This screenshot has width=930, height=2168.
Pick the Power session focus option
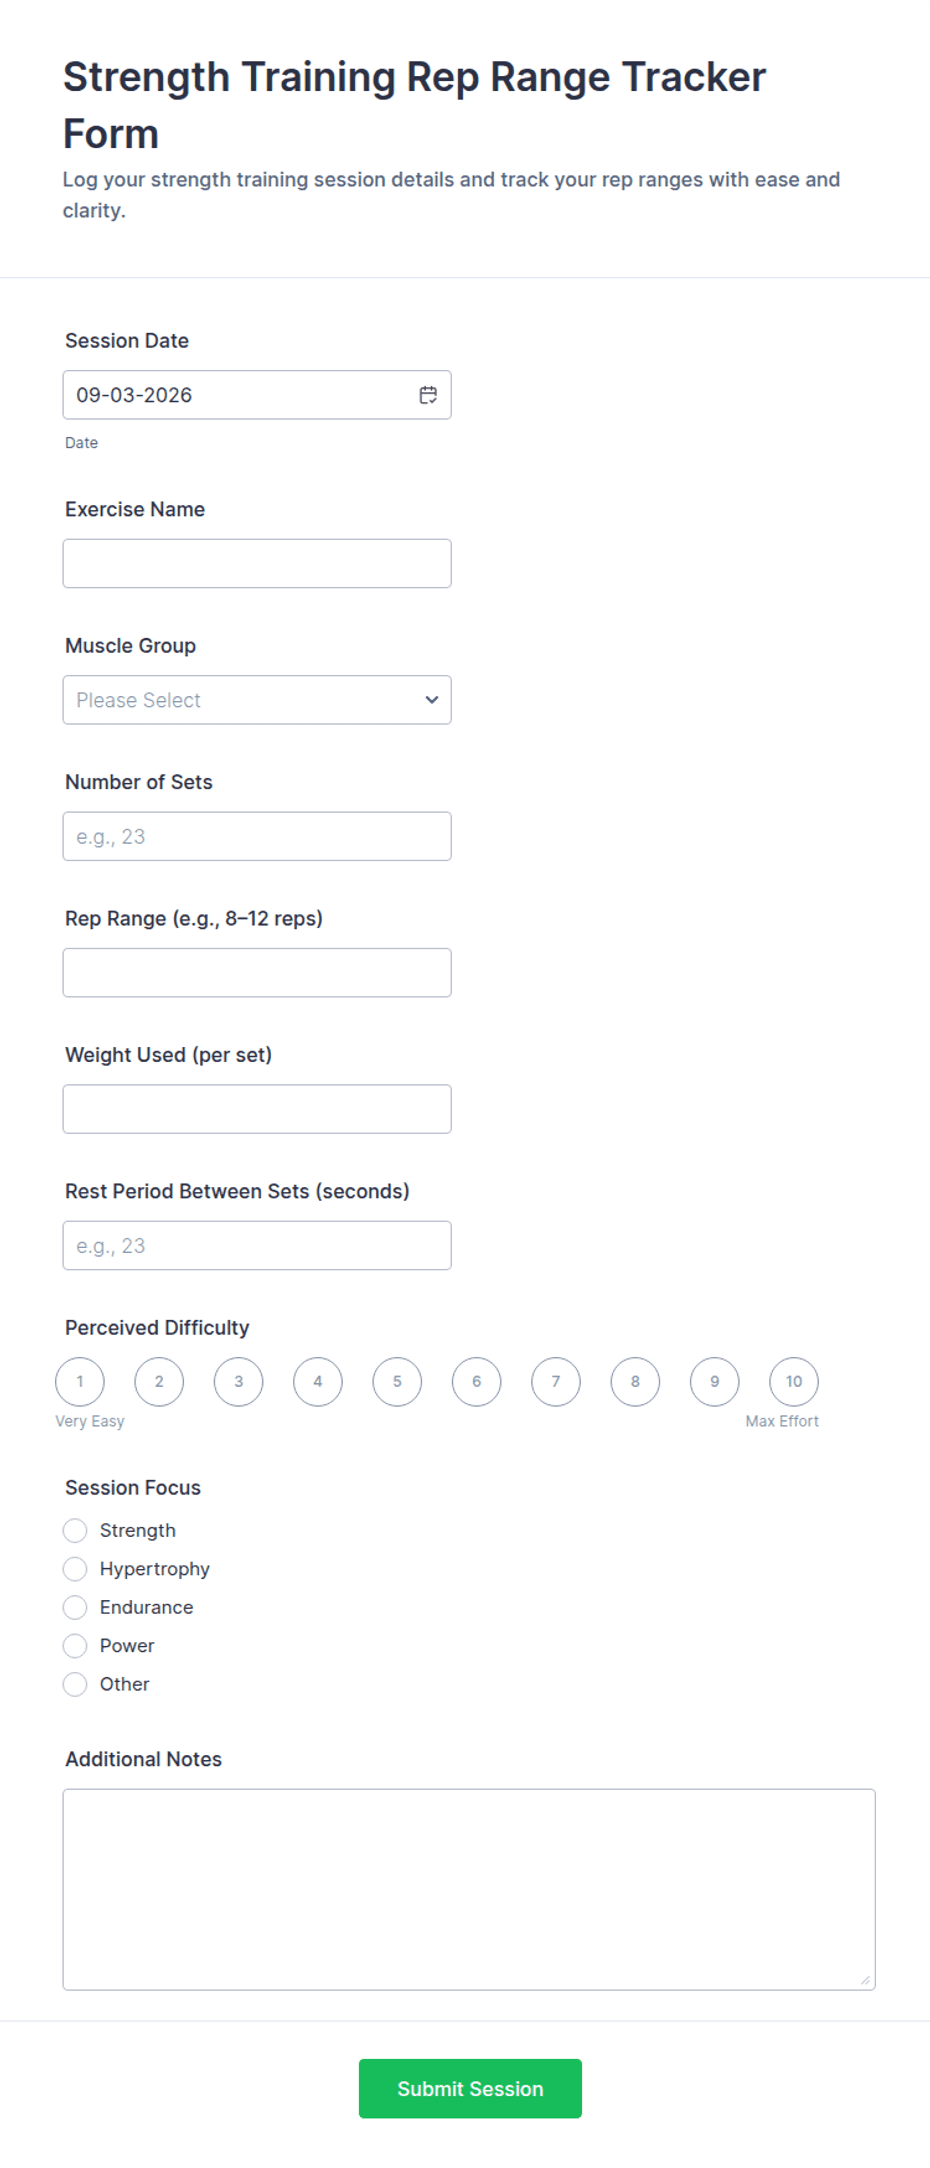(x=75, y=1645)
